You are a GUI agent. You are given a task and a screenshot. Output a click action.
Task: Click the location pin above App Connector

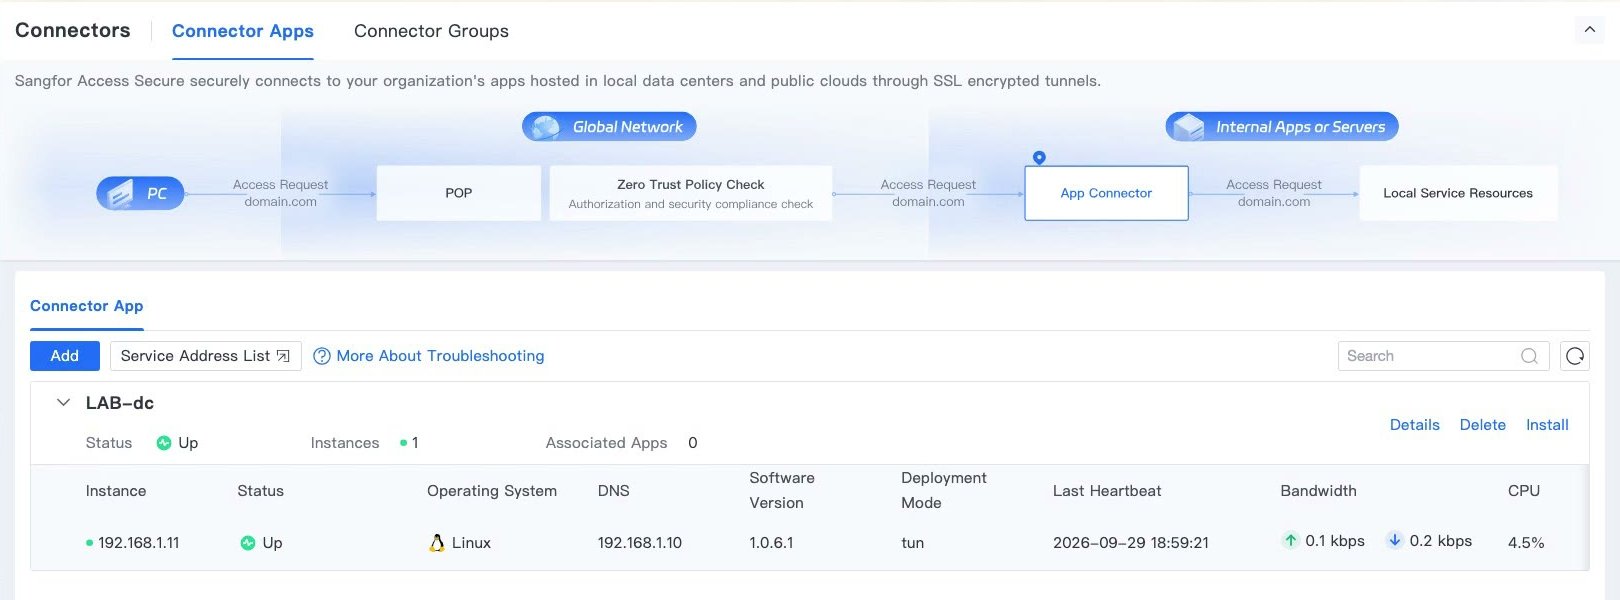[x=1039, y=158]
